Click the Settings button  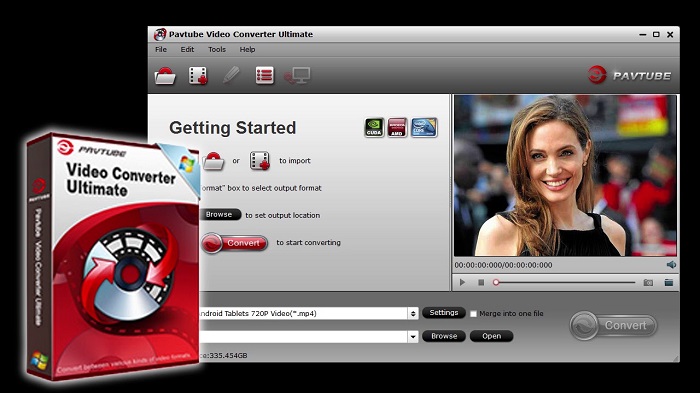444,313
